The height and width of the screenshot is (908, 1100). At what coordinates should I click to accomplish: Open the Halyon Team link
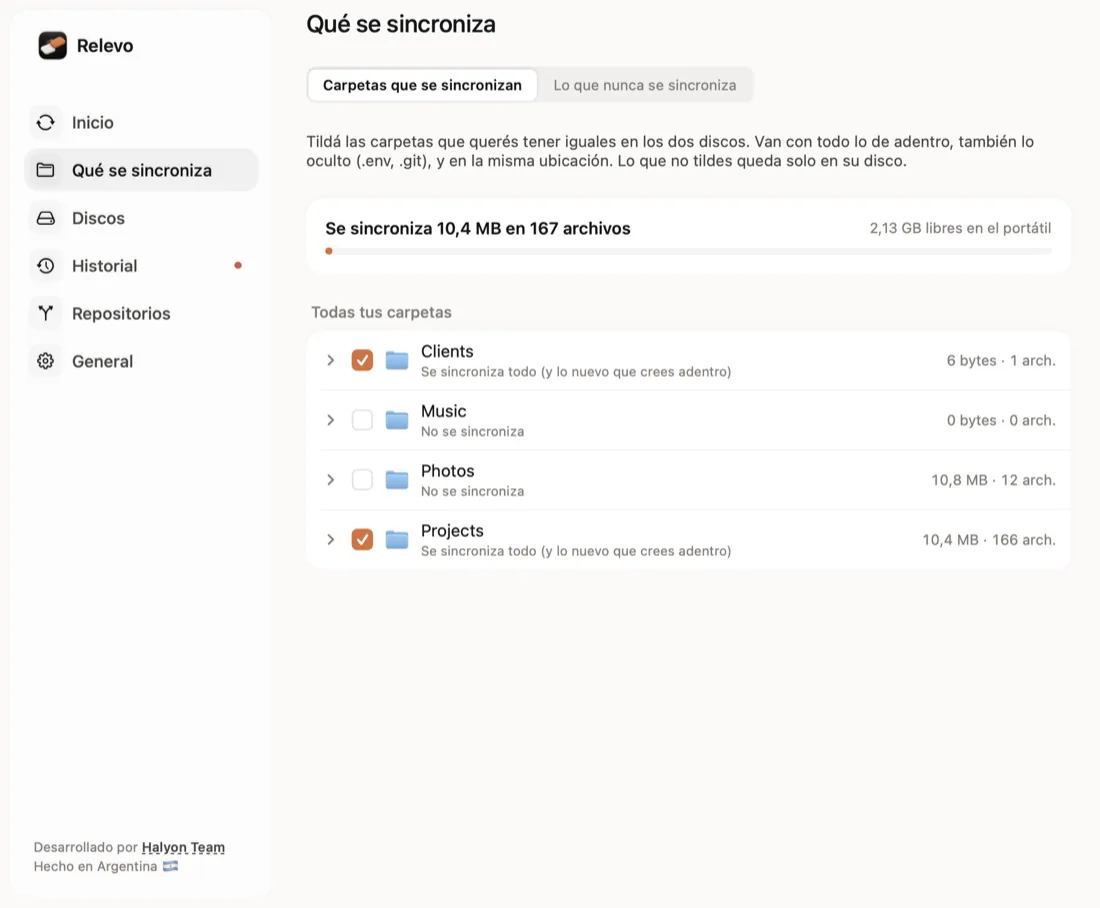tap(183, 847)
